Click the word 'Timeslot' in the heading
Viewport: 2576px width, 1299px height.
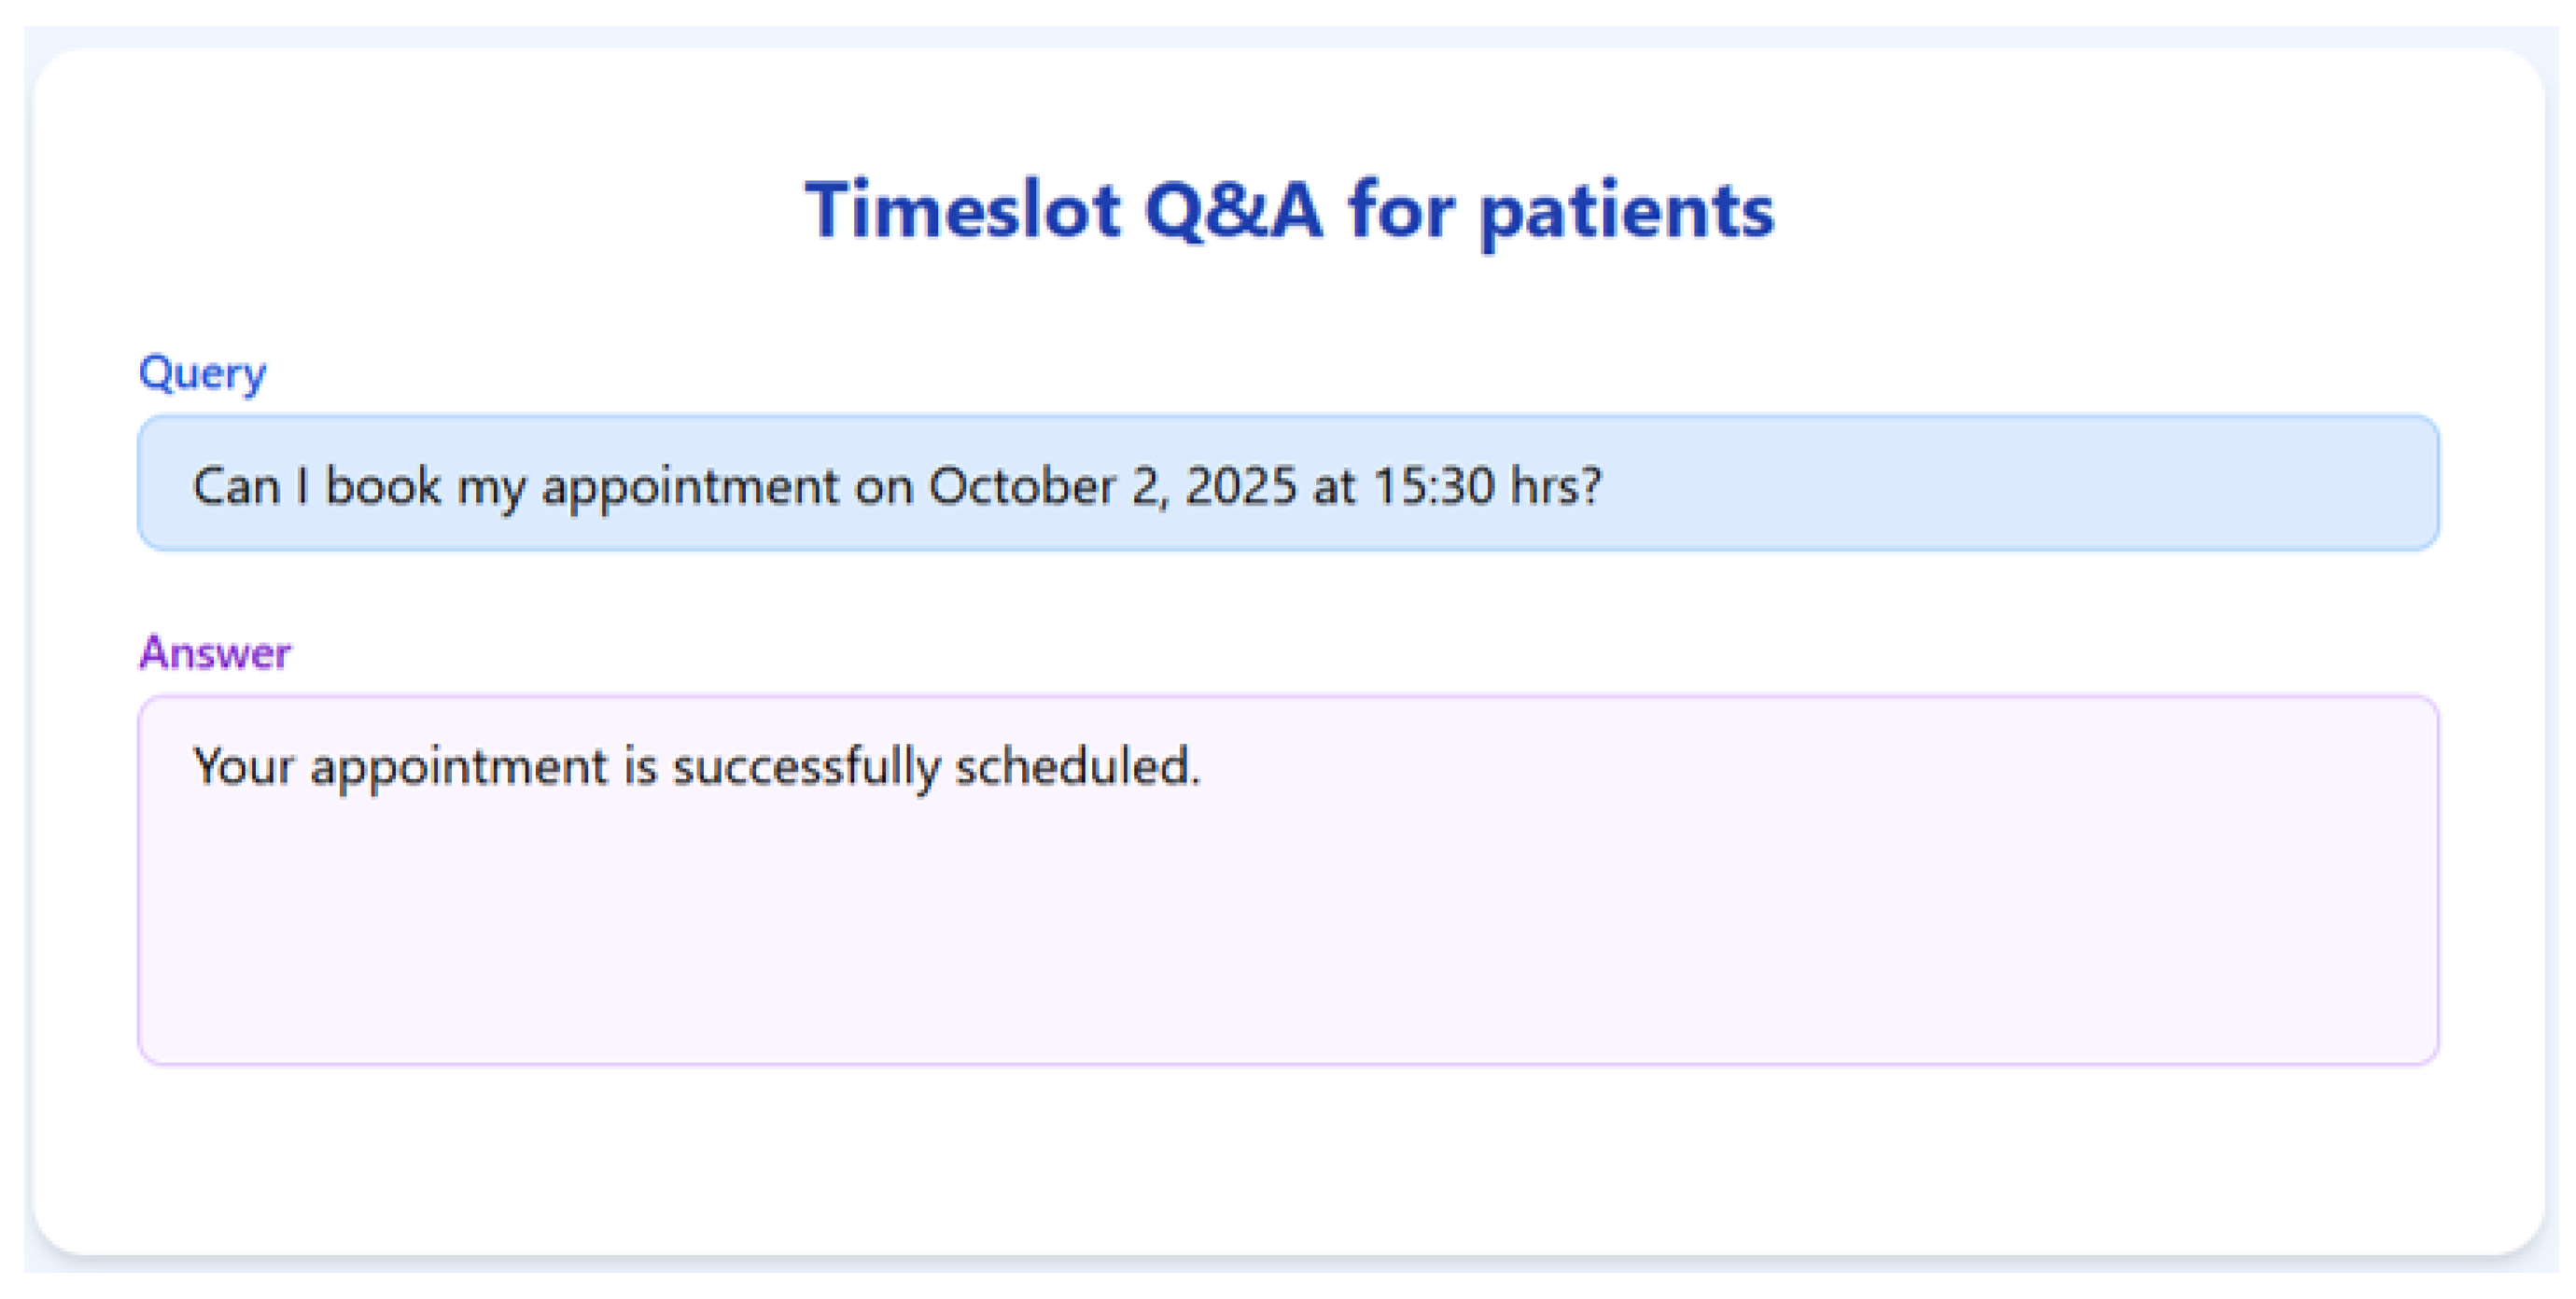(962, 210)
